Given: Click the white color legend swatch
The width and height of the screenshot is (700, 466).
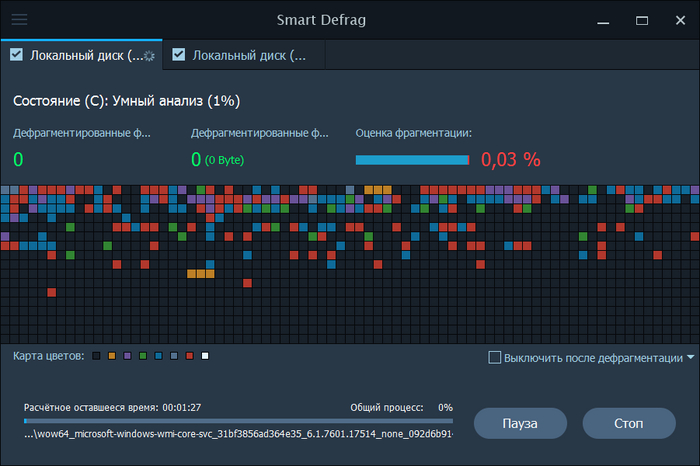Looking at the screenshot, I should tap(205, 356).
